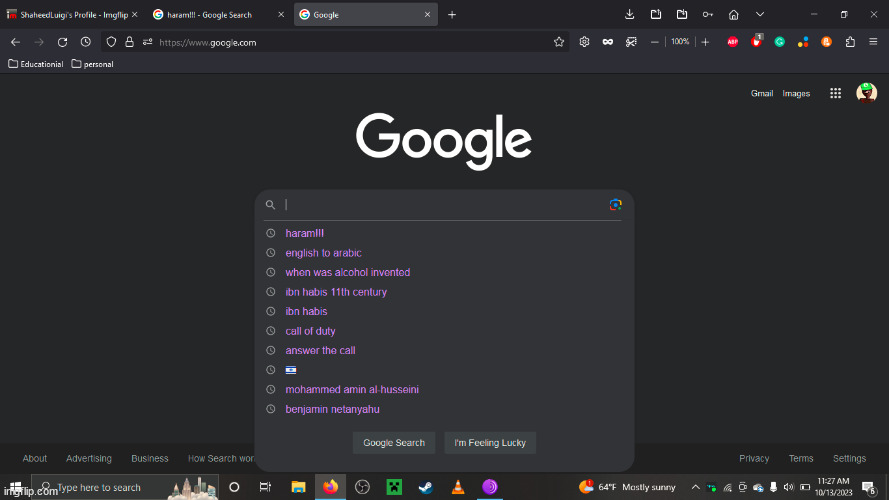889x500 pixels.
Task: Open the Google apps grid
Action: [835, 93]
